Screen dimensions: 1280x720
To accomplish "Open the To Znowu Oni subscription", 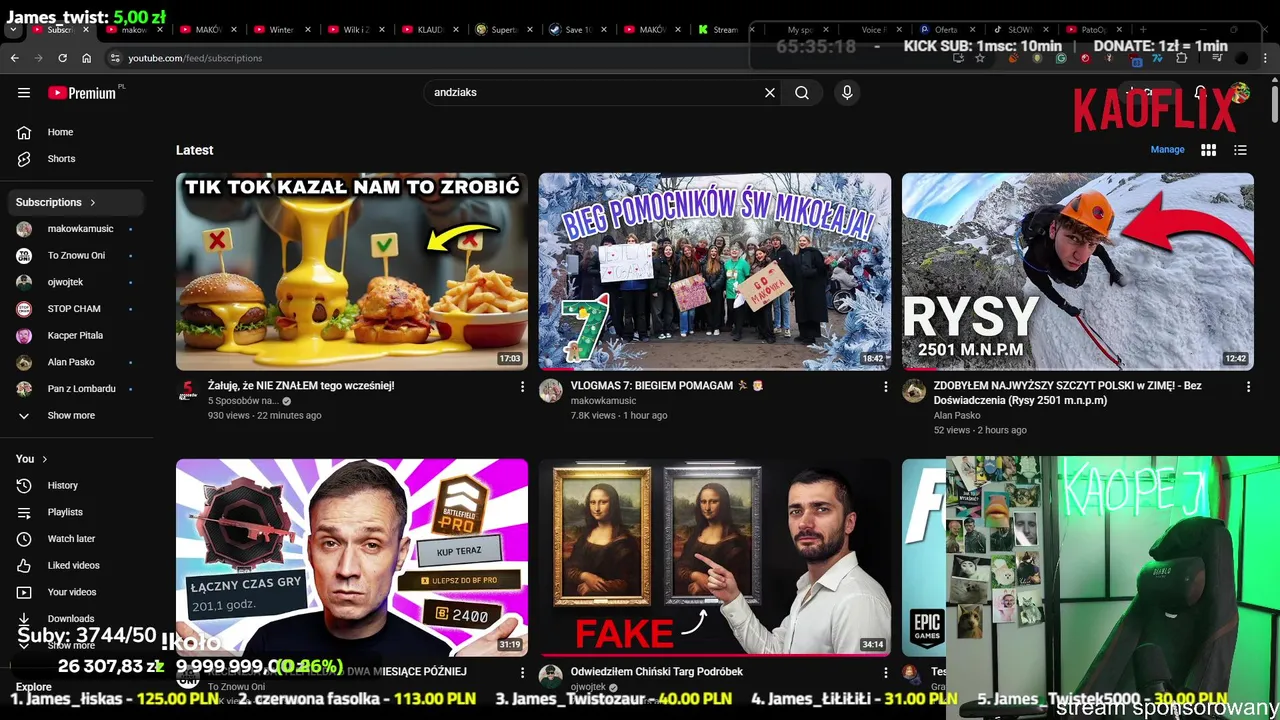I will [76, 255].
